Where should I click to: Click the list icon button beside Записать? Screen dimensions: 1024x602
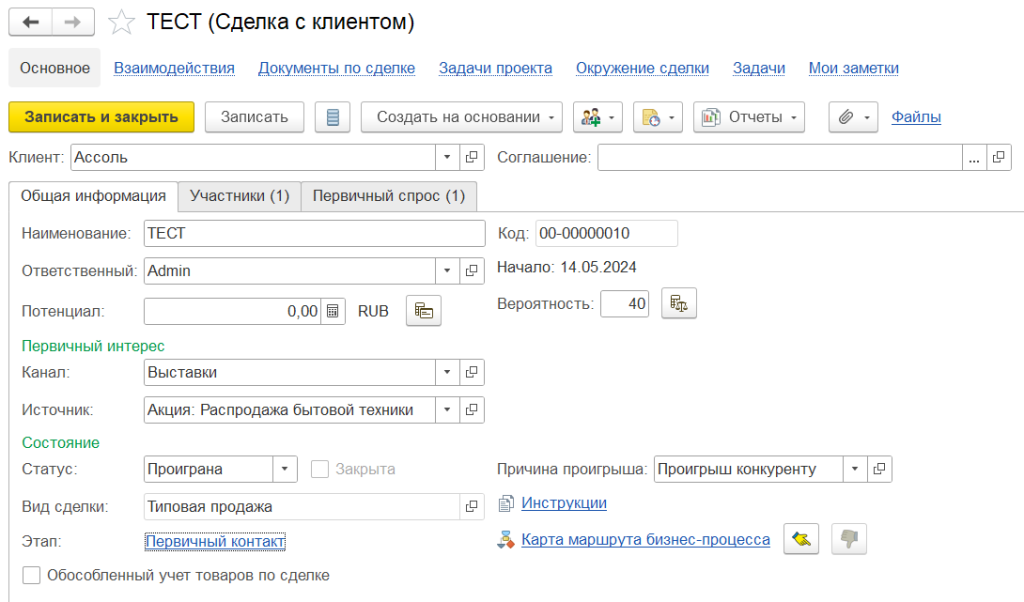[x=332, y=117]
